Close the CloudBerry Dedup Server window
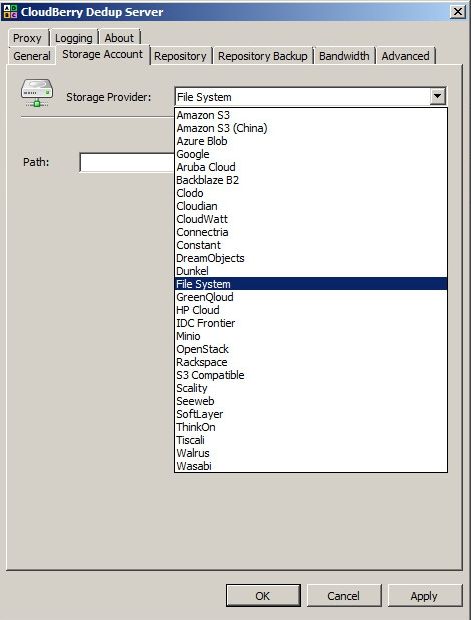The height and width of the screenshot is (620, 471). (x=458, y=11)
